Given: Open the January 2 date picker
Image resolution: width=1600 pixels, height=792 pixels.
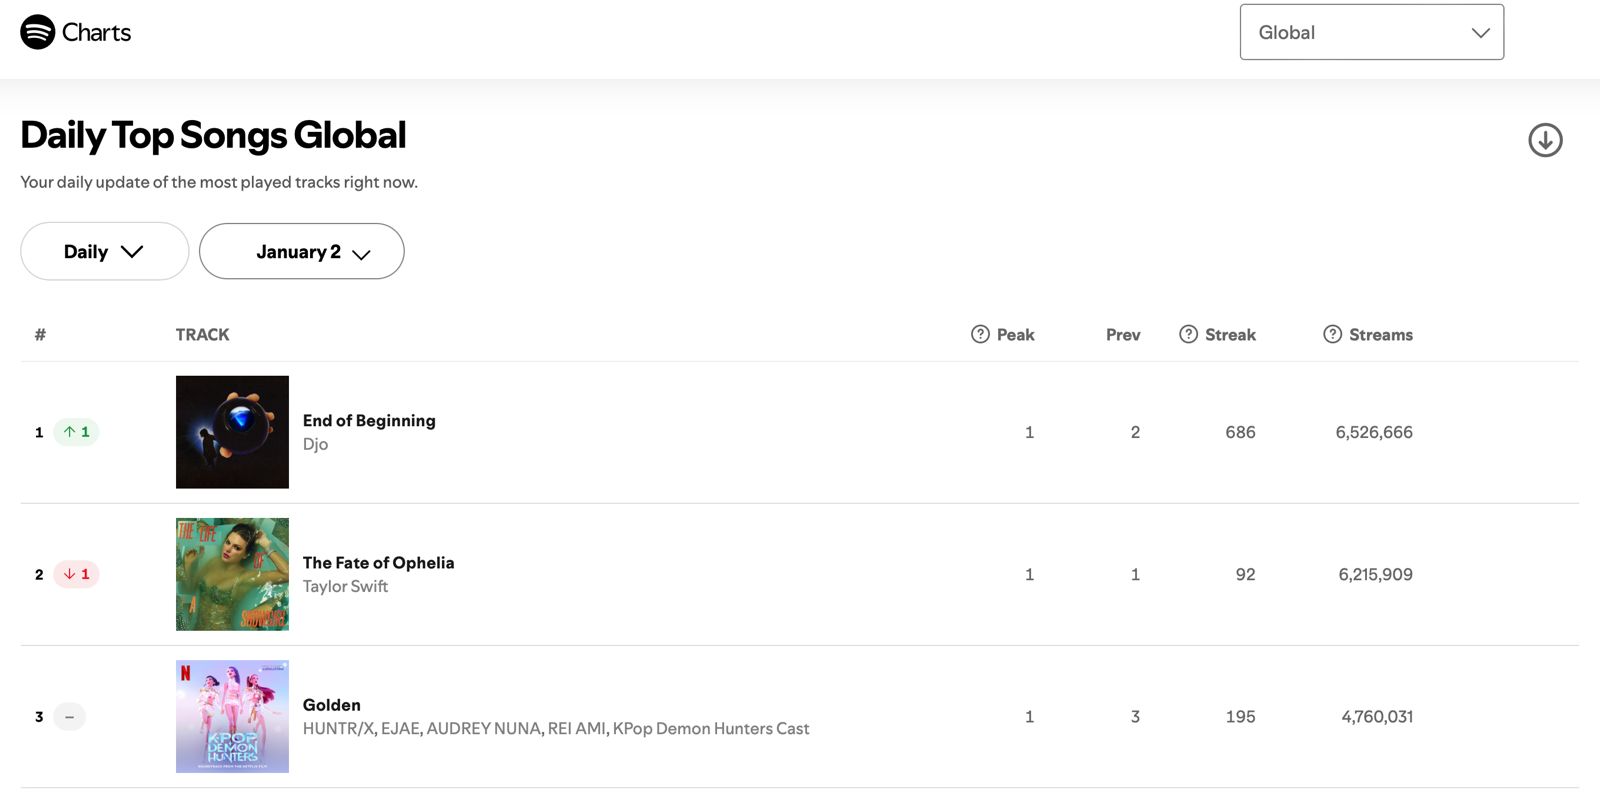Looking at the screenshot, I should click(x=301, y=251).
